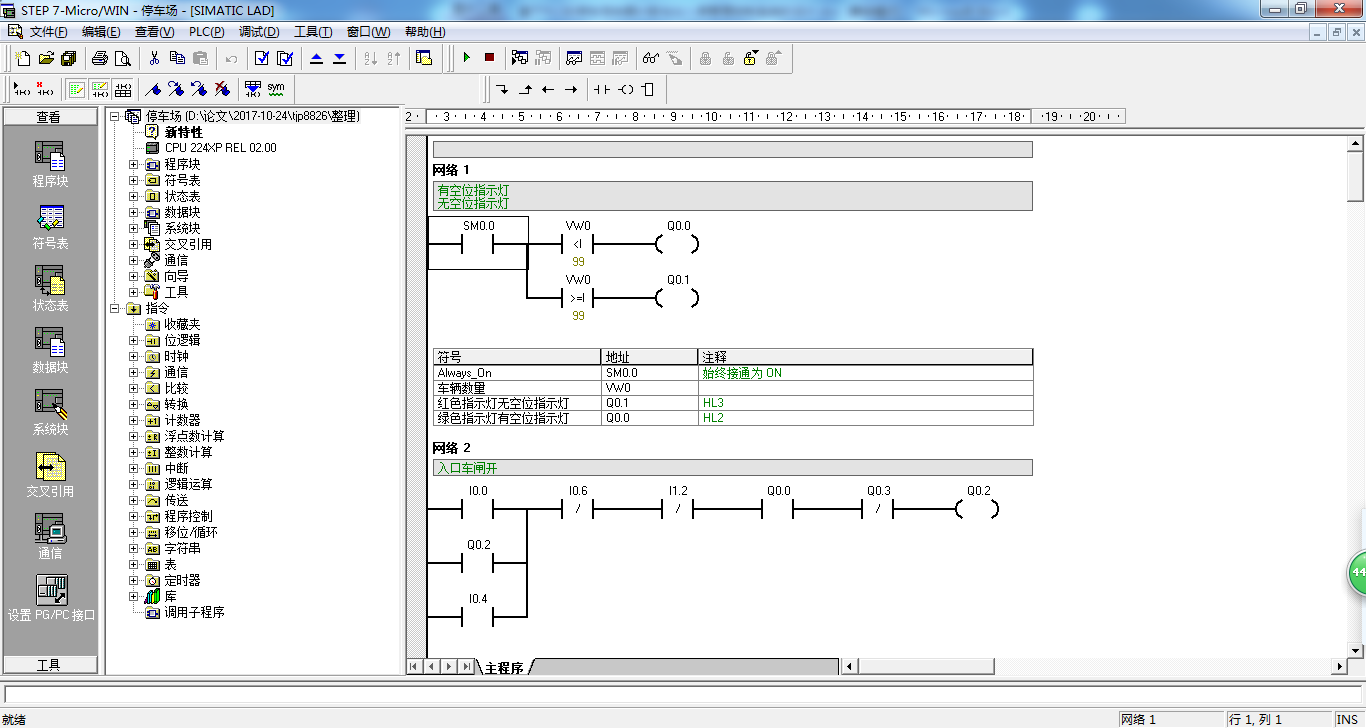Select 调用子程序 in the instruction tree
The image size is (1366, 728).
[194, 612]
